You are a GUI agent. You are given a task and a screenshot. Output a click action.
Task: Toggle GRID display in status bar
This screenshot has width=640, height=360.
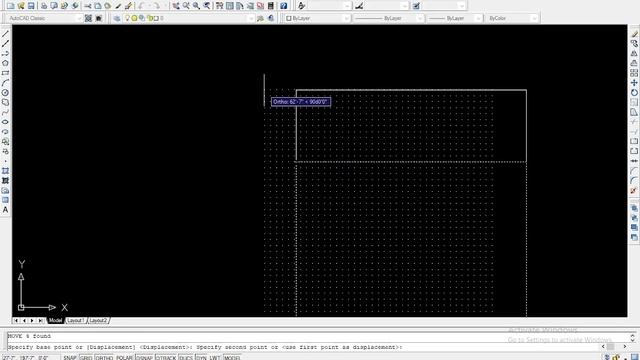tap(86, 358)
